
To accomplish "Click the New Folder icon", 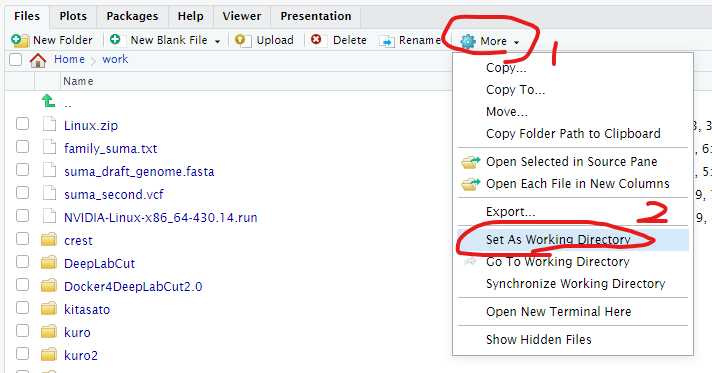I will click(20, 40).
